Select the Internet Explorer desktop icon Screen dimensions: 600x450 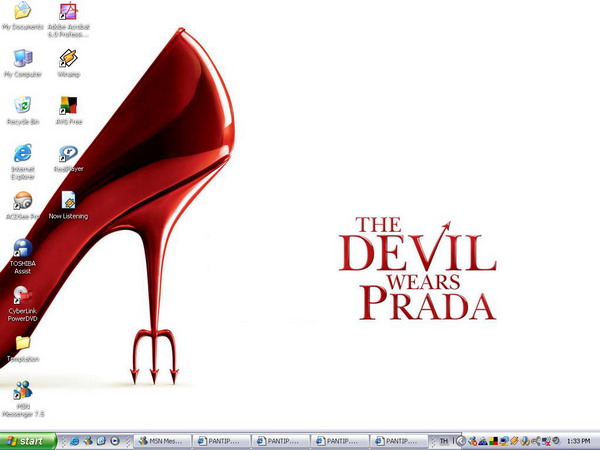click(23, 162)
